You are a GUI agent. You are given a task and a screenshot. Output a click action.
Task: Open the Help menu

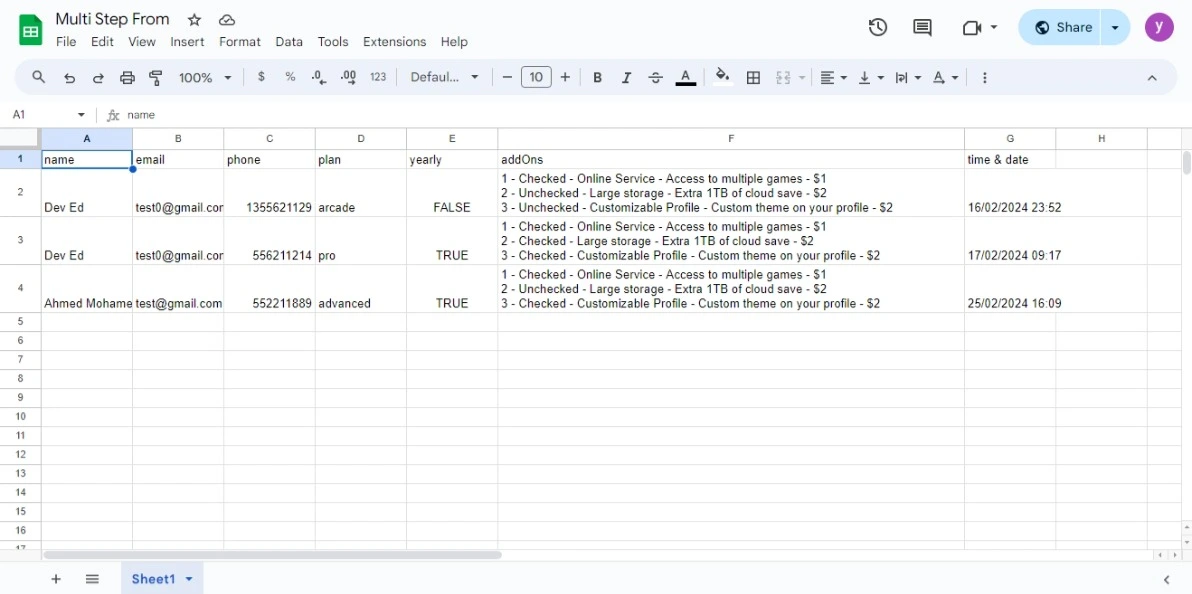454,42
